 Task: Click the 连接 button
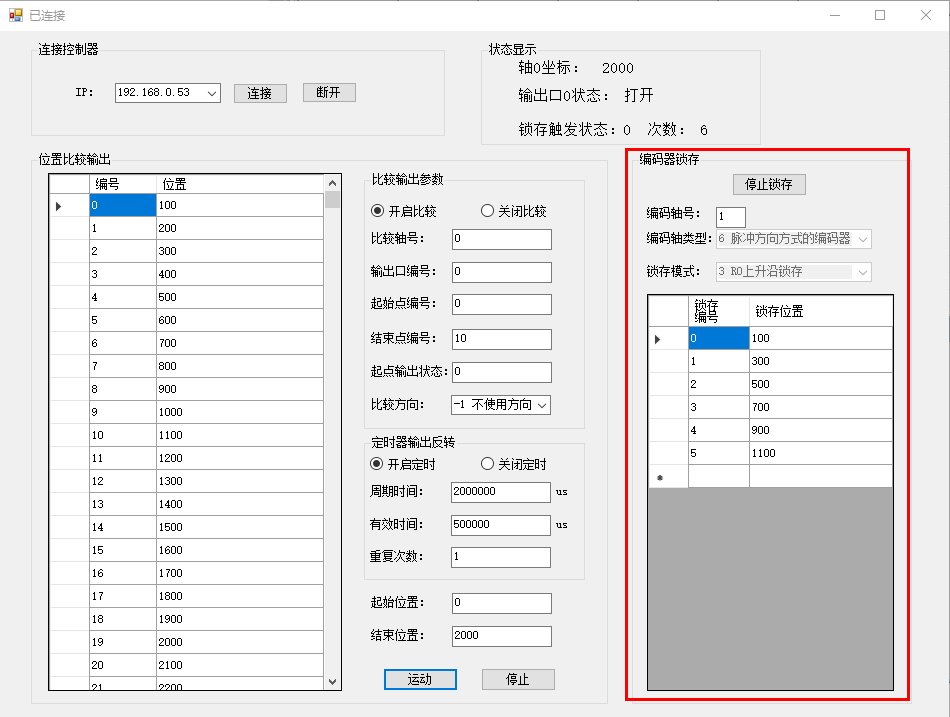click(x=260, y=93)
